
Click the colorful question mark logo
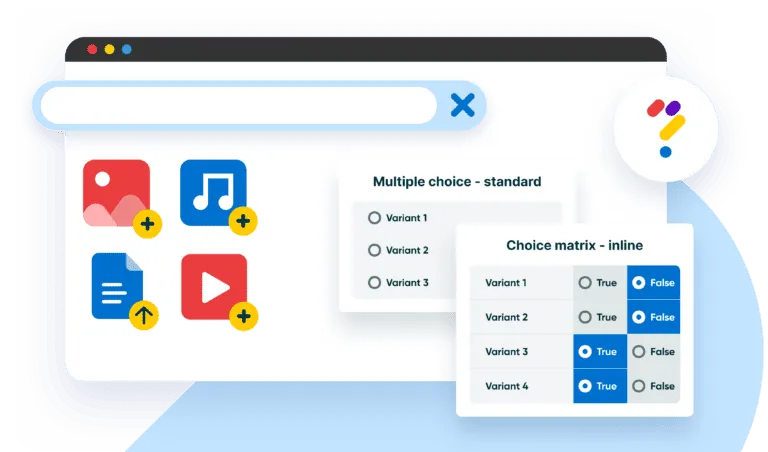pos(666,129)
